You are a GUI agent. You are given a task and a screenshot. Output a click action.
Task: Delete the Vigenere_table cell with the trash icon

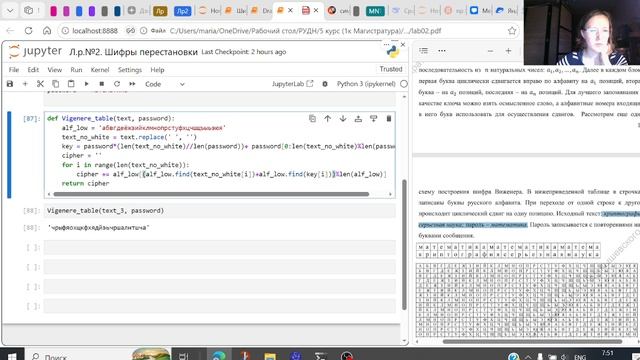(389, 118)
